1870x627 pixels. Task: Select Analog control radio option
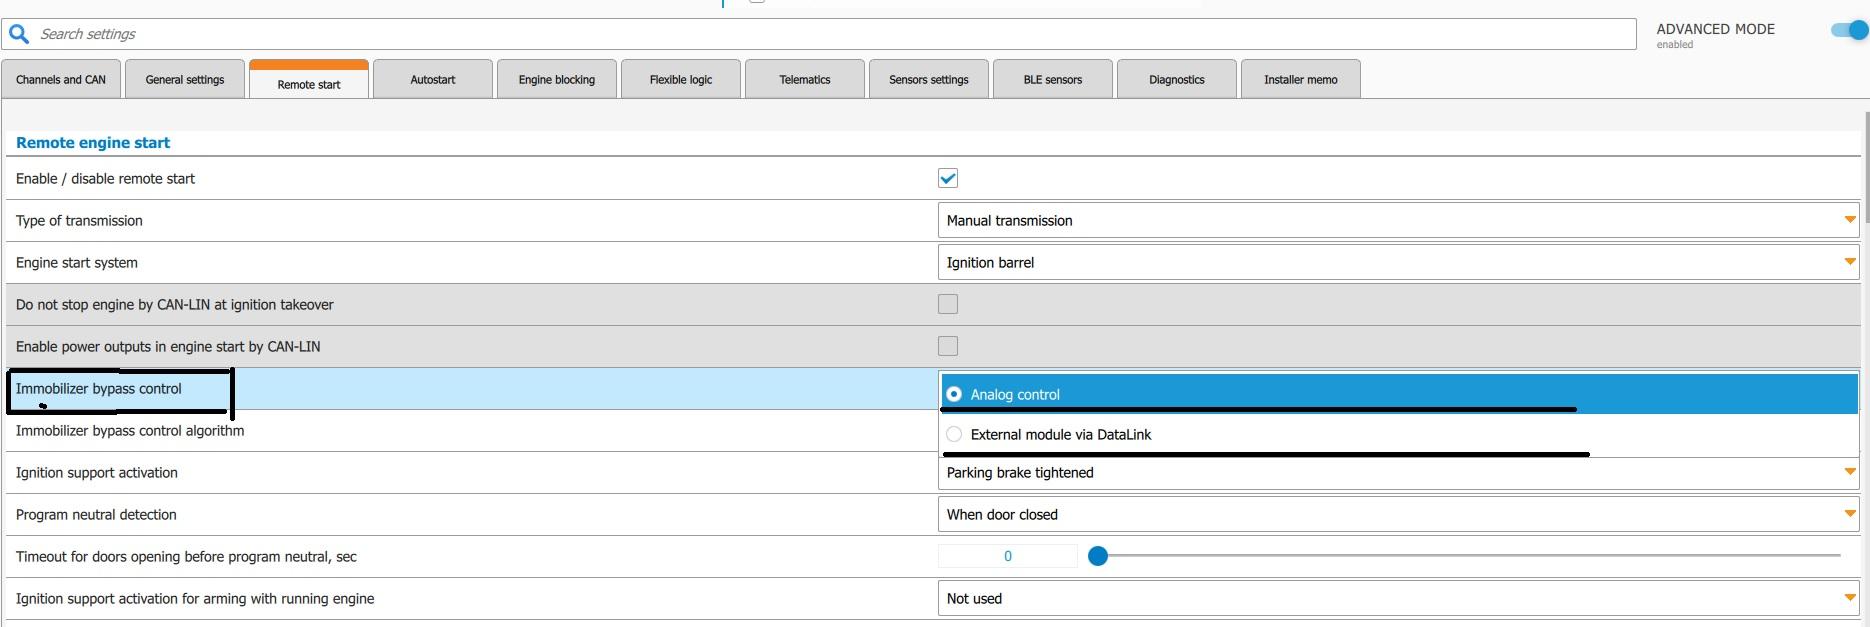[954, 394]
